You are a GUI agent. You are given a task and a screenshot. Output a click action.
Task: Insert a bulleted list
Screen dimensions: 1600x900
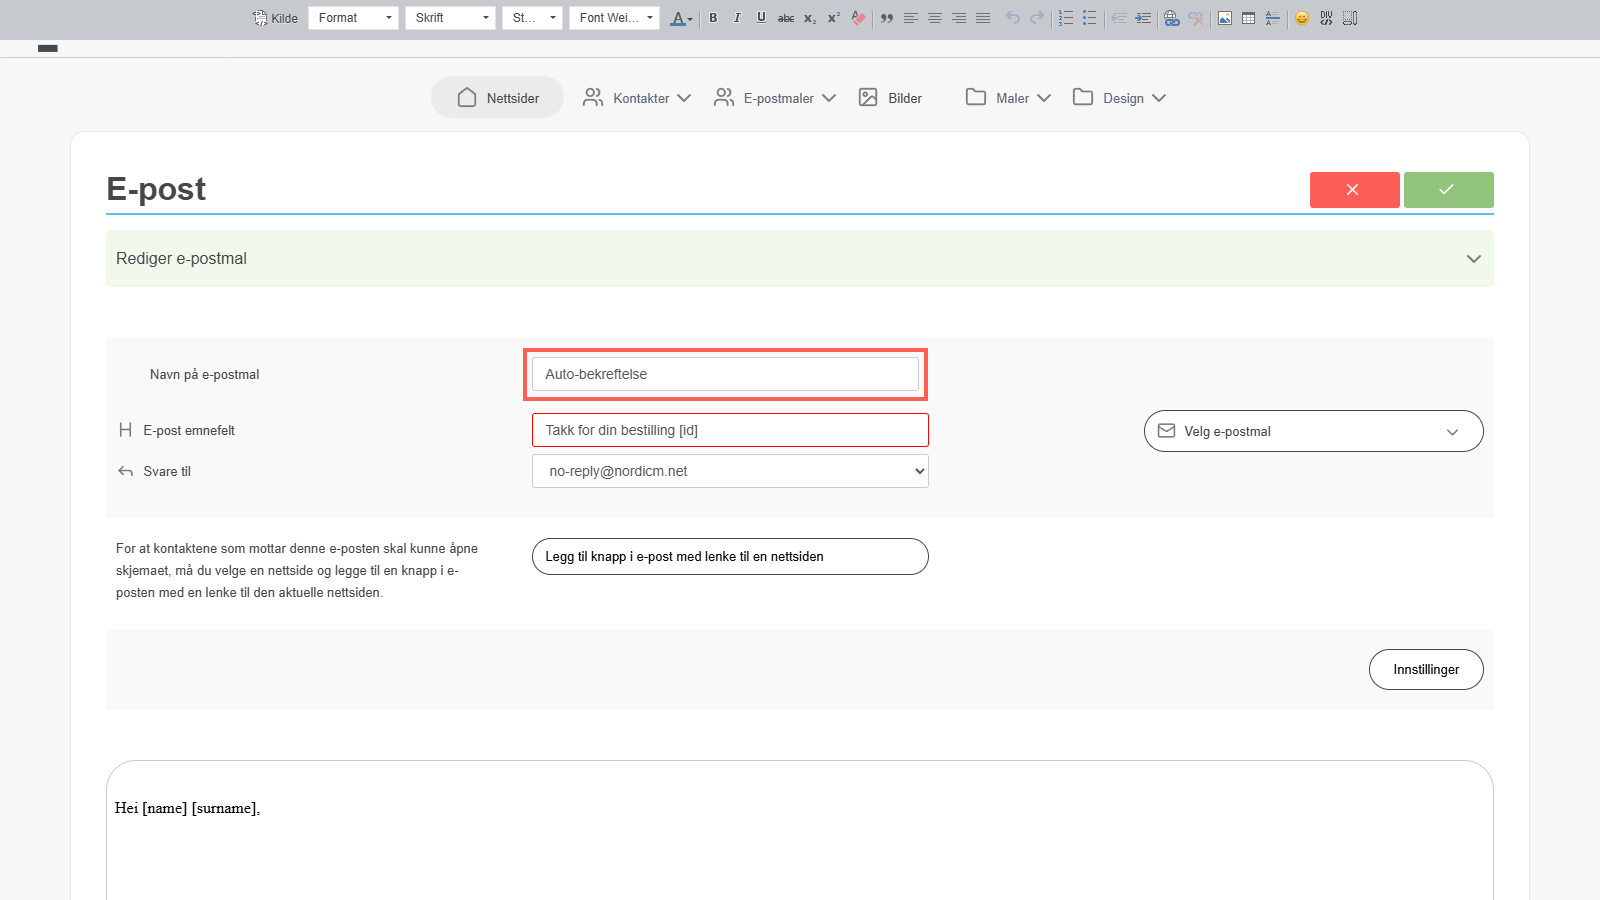pos(1090,18)
